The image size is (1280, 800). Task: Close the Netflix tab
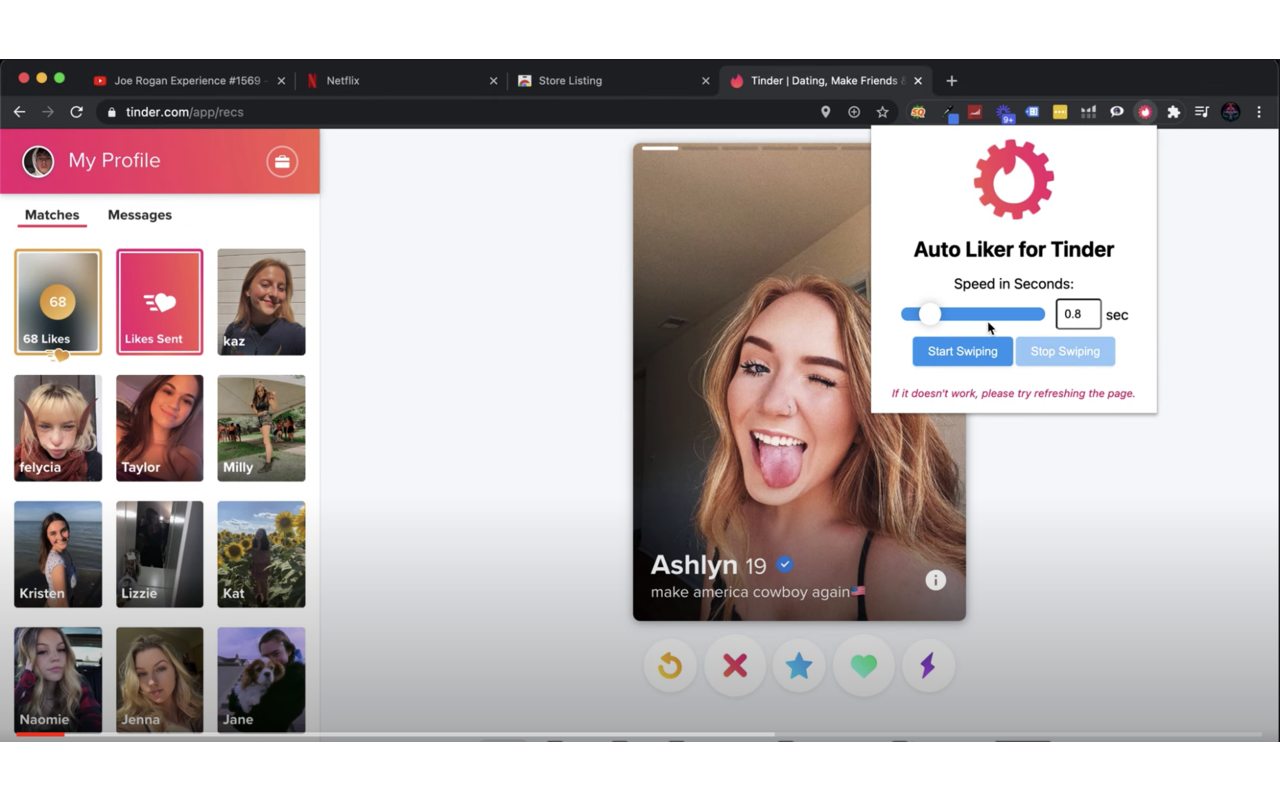pyautogui.click(x=493, y=81)
